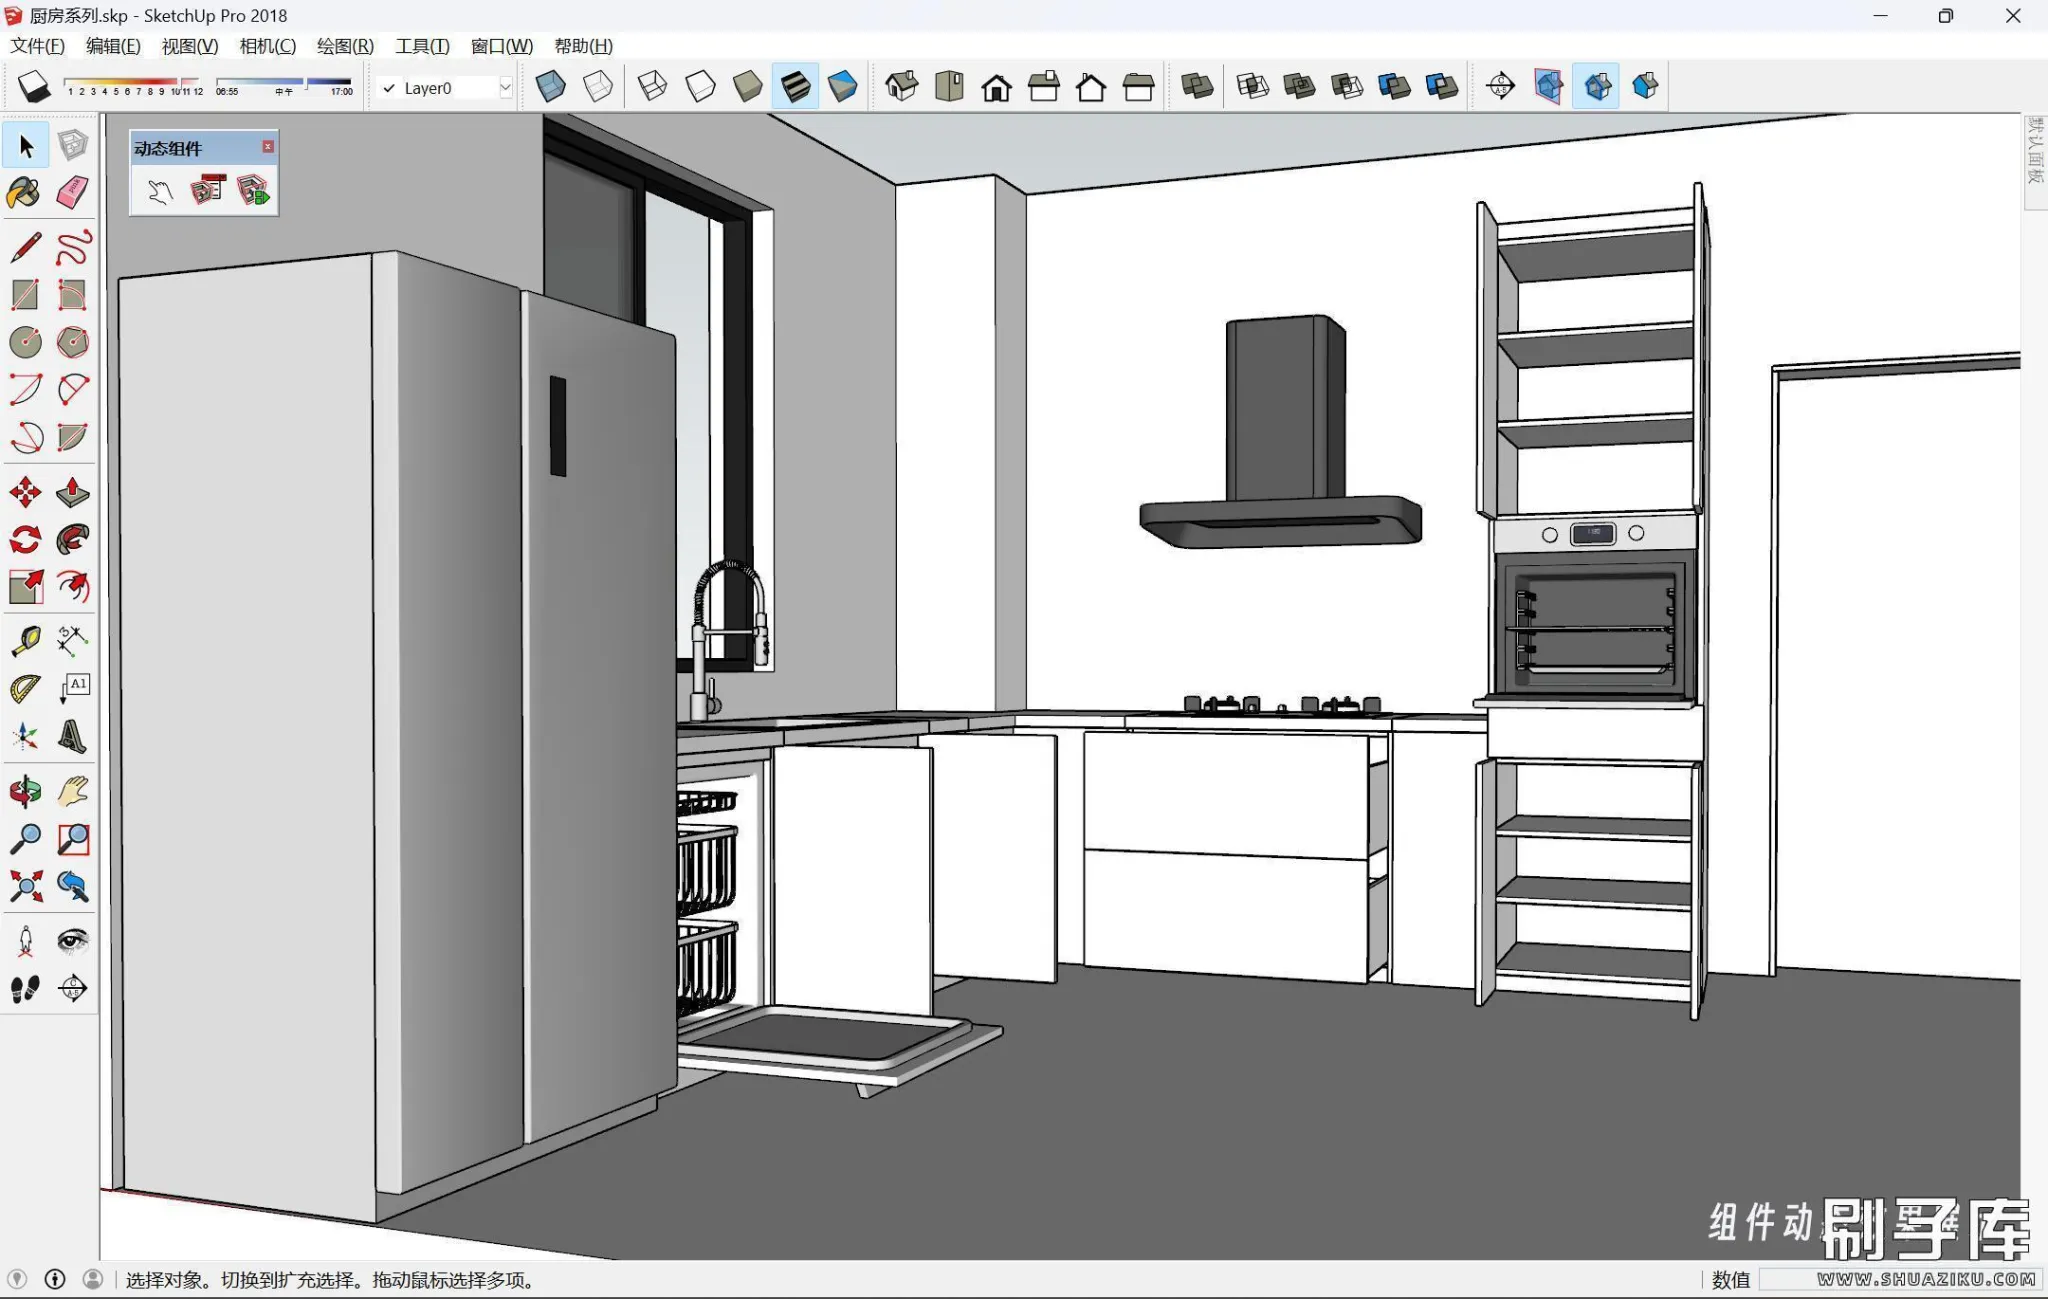This screenshot has height=1299, width=2048.
Task: Open the Layer0 layer dropdown
Action: [505, 88]
